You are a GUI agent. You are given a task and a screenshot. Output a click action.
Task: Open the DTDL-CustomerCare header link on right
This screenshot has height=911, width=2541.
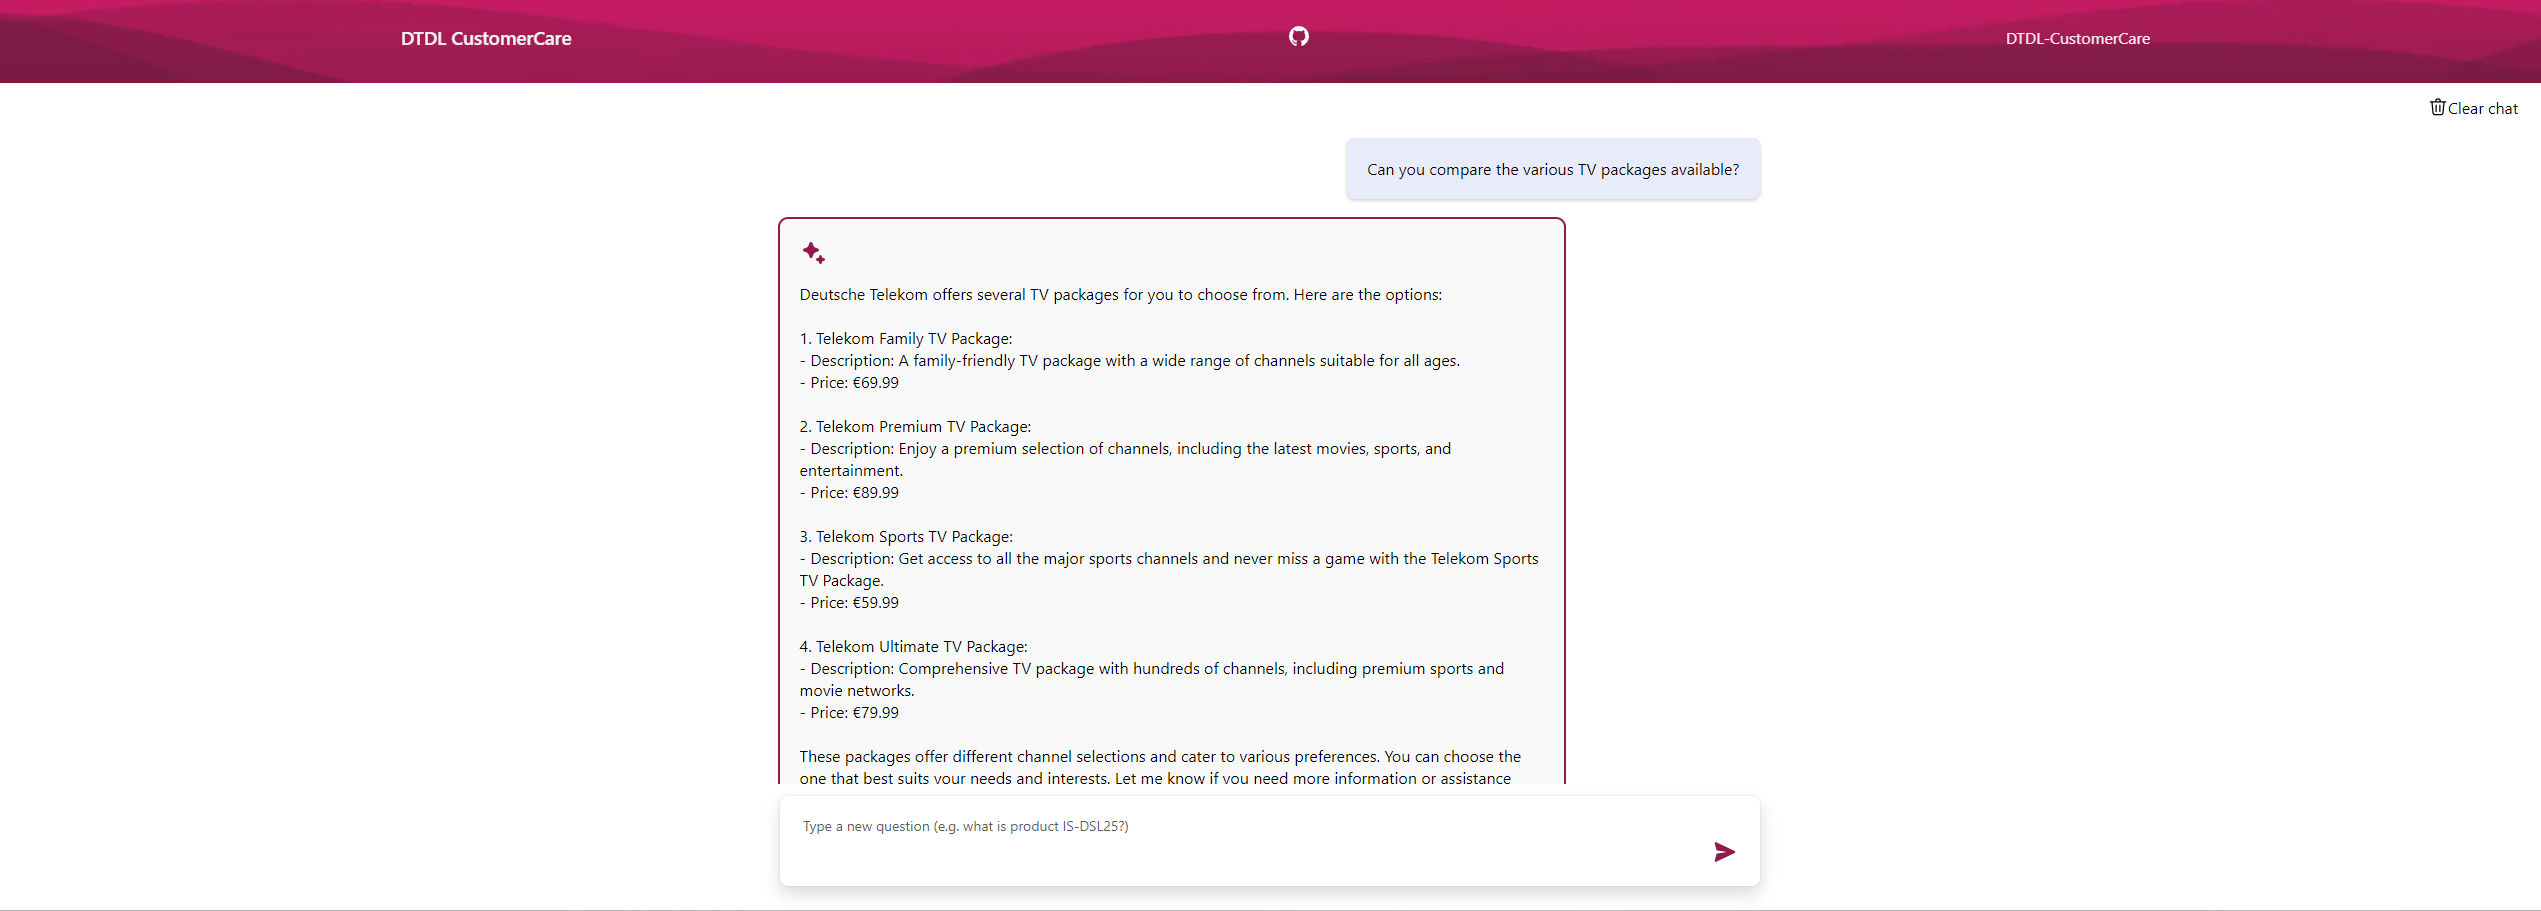click(x=2077, y=39)
